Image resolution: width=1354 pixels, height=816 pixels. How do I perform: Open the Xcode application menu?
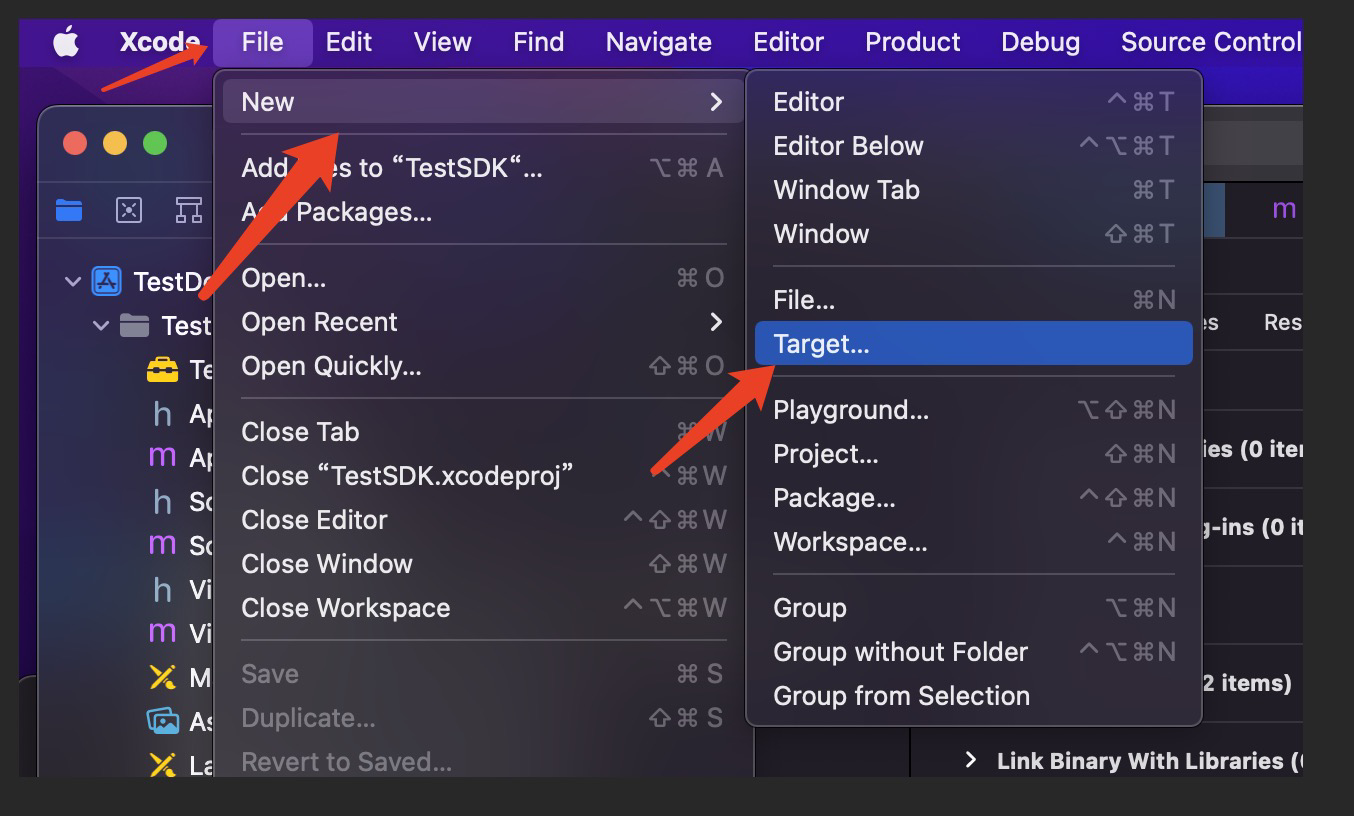pyautogui.click(x=160, y=42)
